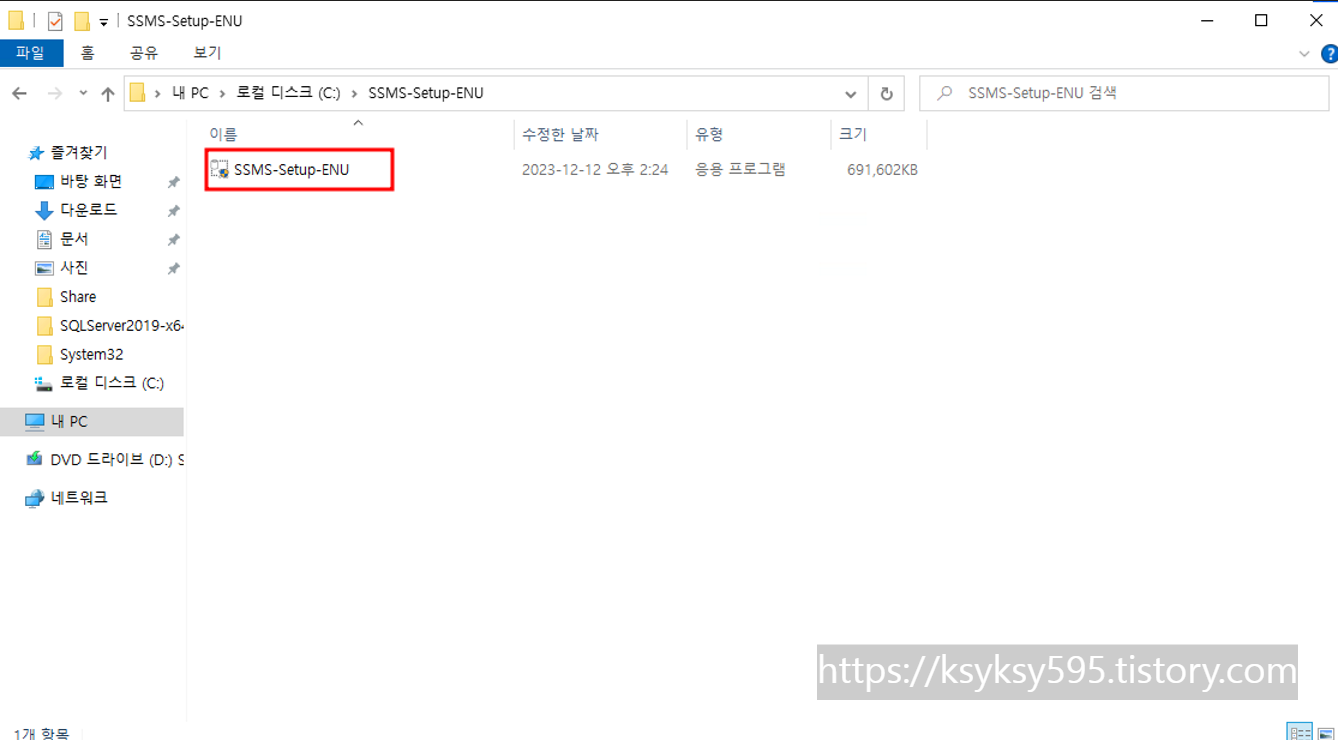The width and height of the screenshot is (1338, 740).
Task: Switch to the 공유 ribbon tab
Action: [x=144, y=53]
